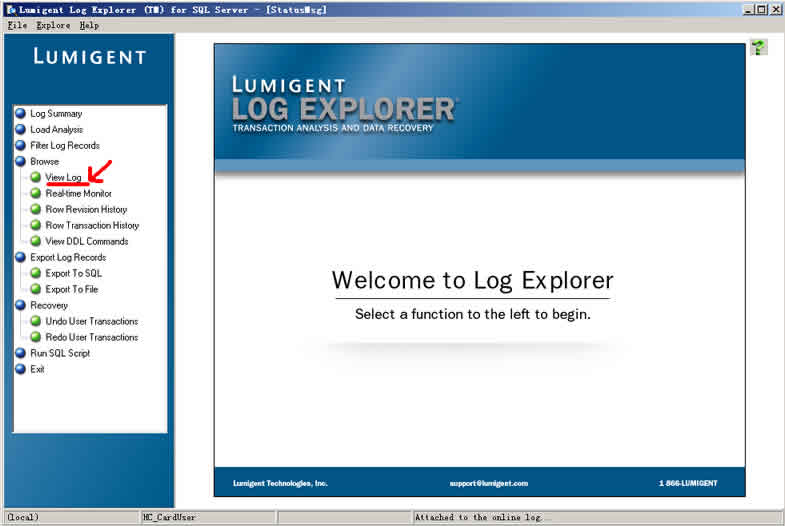
Task: Click the green bullet beside Row Transaction History
Action: (x=36, y=225)
